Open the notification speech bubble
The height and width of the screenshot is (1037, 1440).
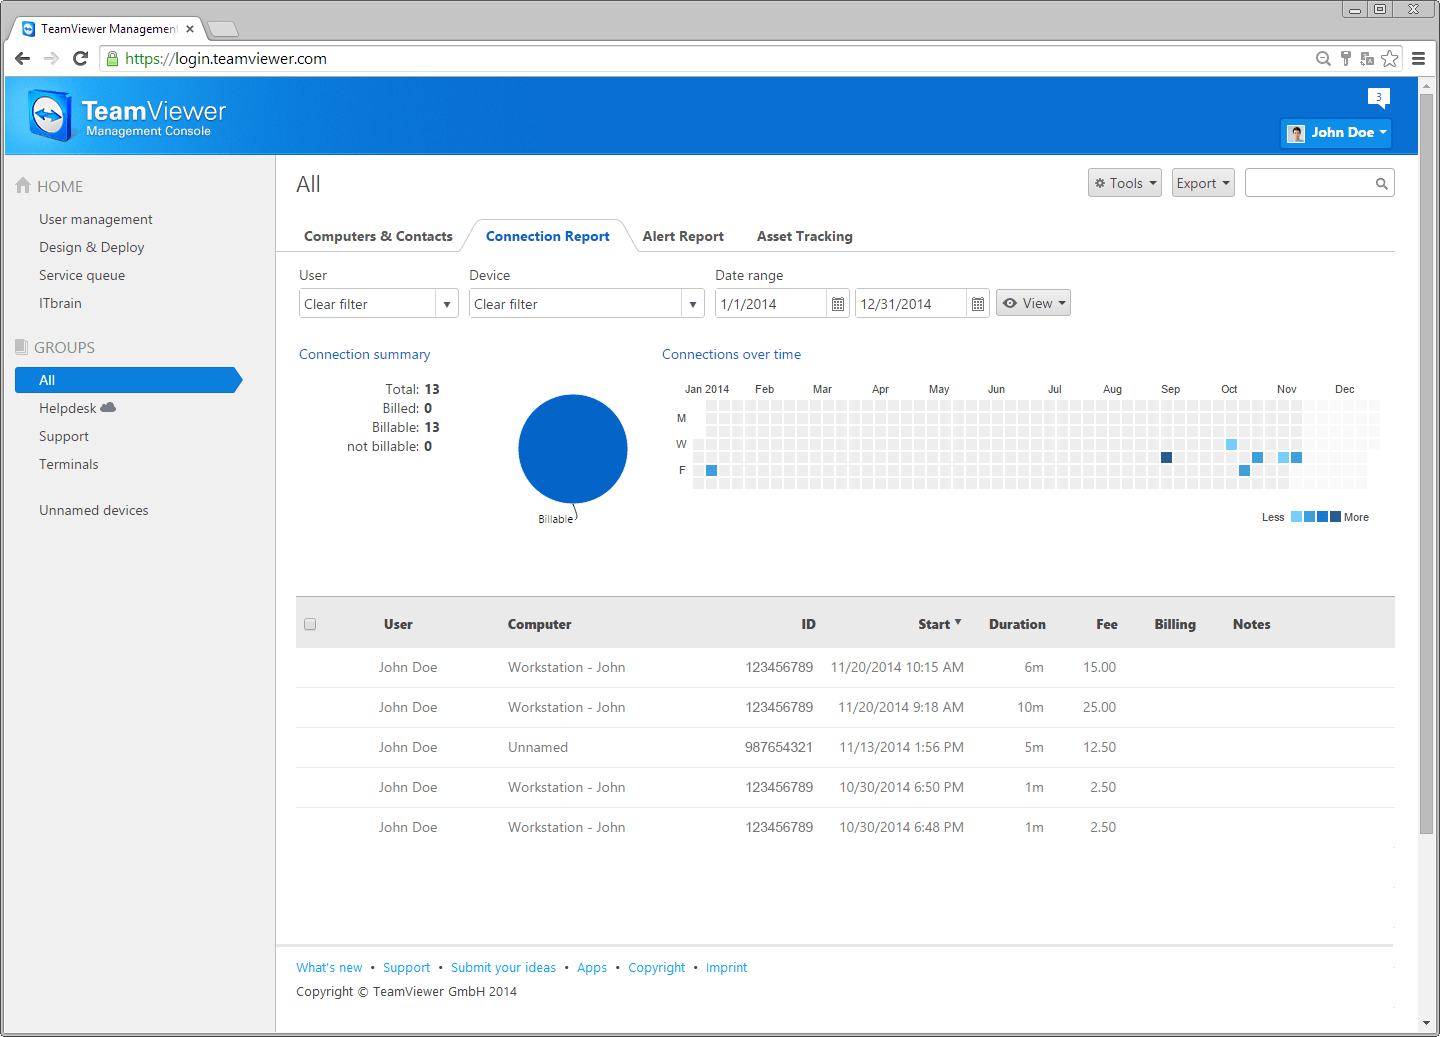coord(1379,98)
